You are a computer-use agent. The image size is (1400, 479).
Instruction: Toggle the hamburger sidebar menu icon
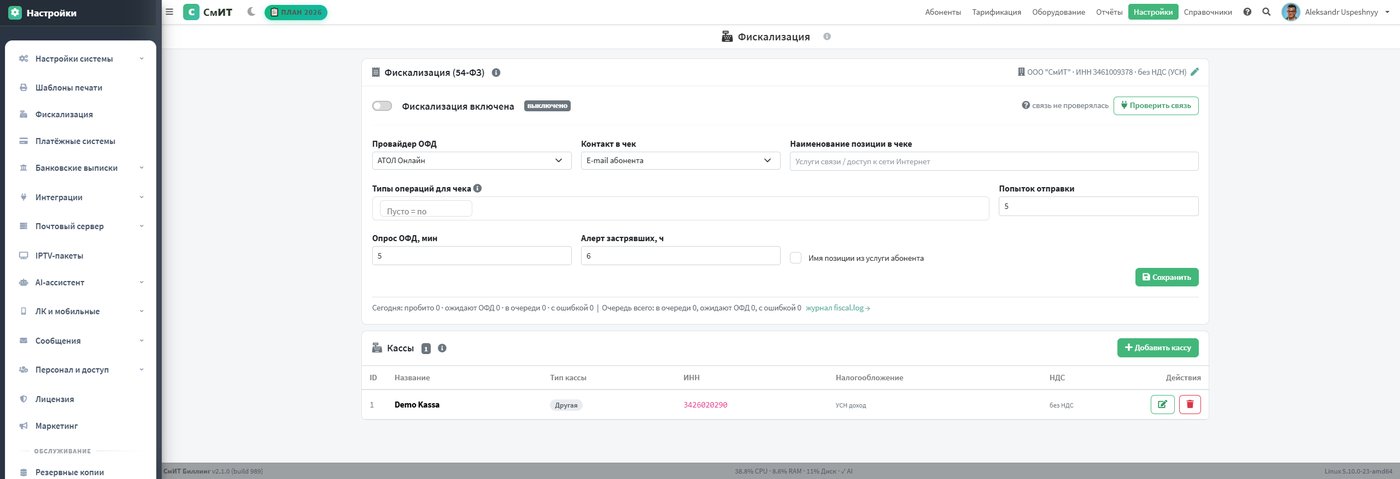[169, 12]
